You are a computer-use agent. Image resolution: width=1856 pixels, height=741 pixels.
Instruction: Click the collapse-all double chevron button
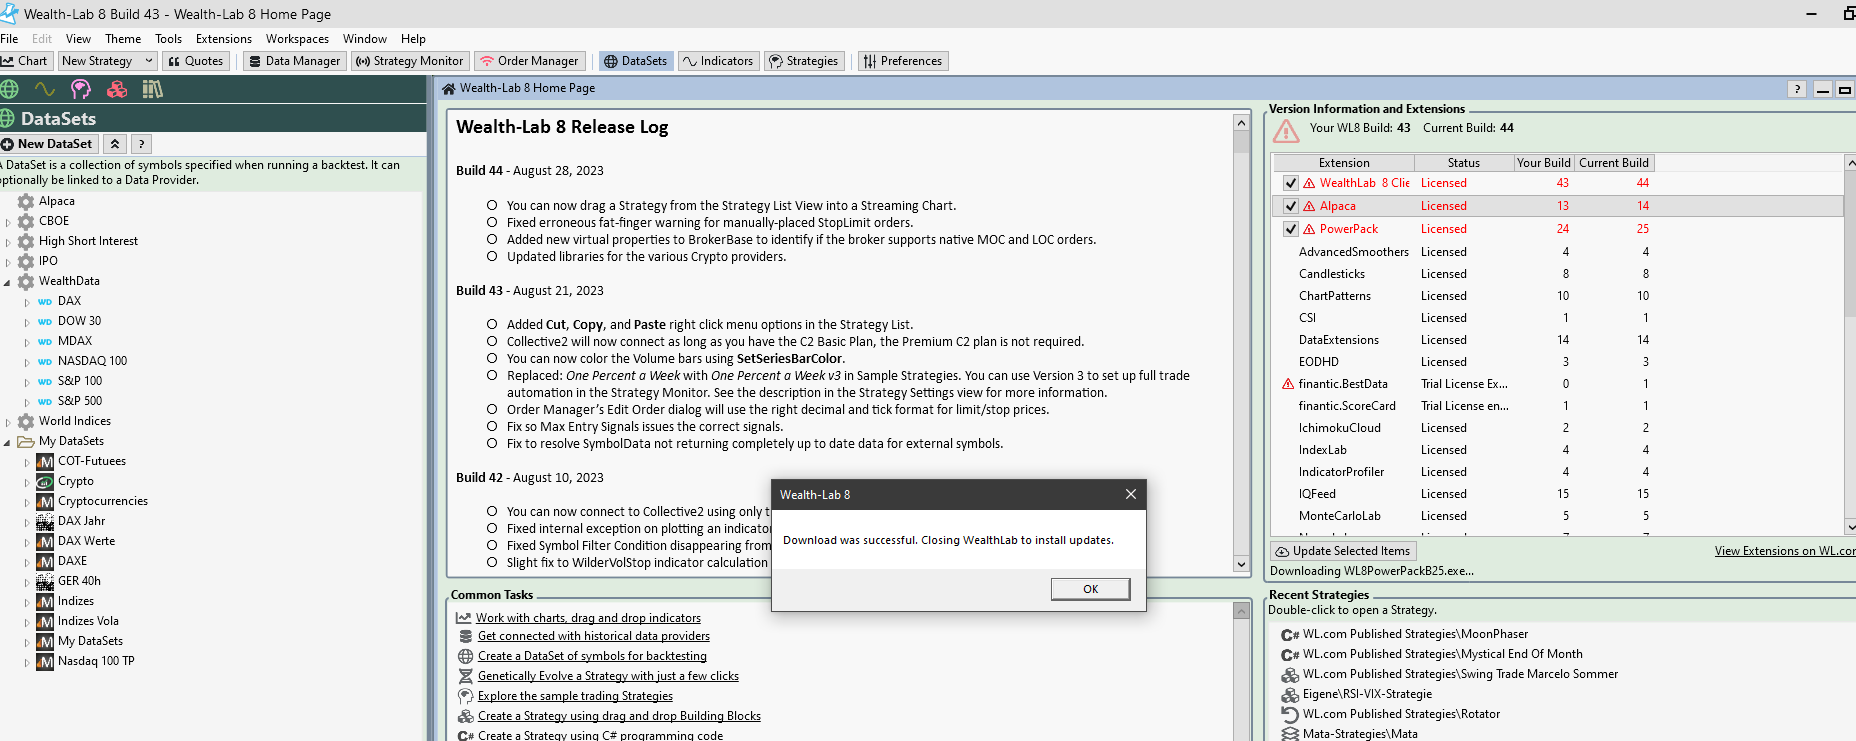click(115, 144)
